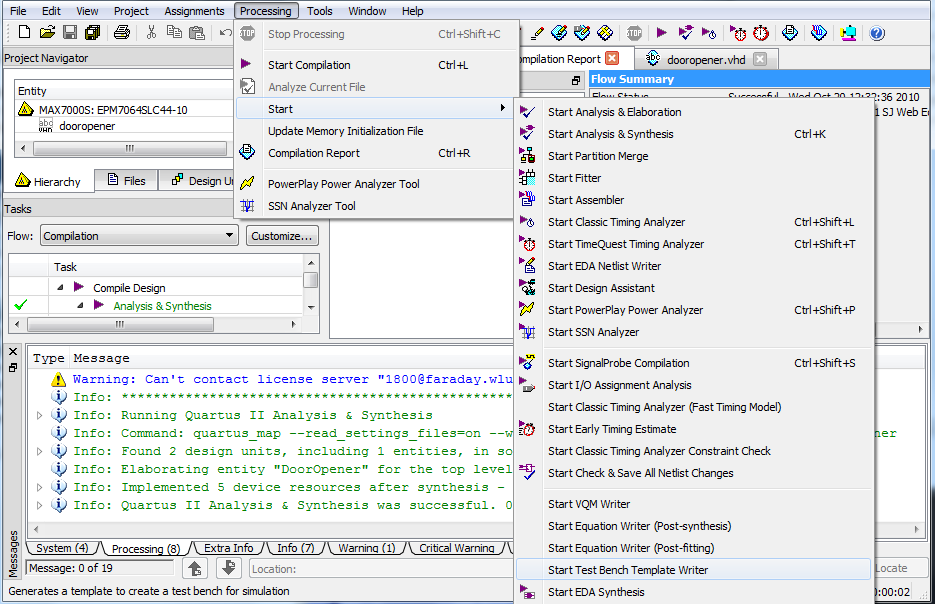Choose Start TimeQuest Timing Analyzer
This screenshot has height=604, width=935.
click(x=693, y=244)
